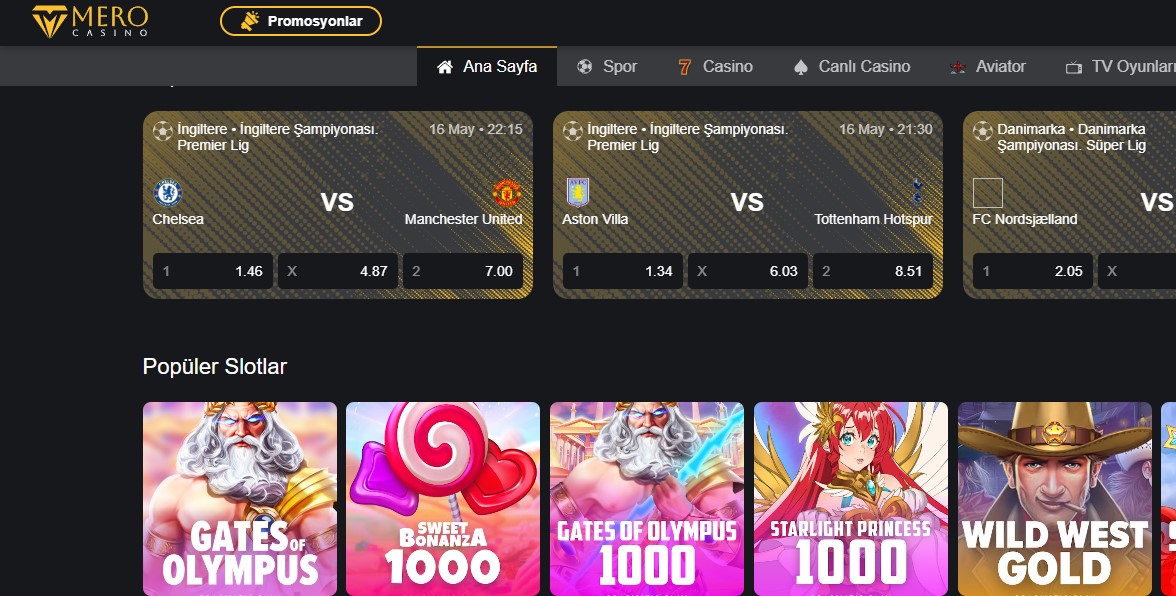Select Aston Villa odds 1.34
Viewport: 1176px width, 596px height.
click(623, 271)
